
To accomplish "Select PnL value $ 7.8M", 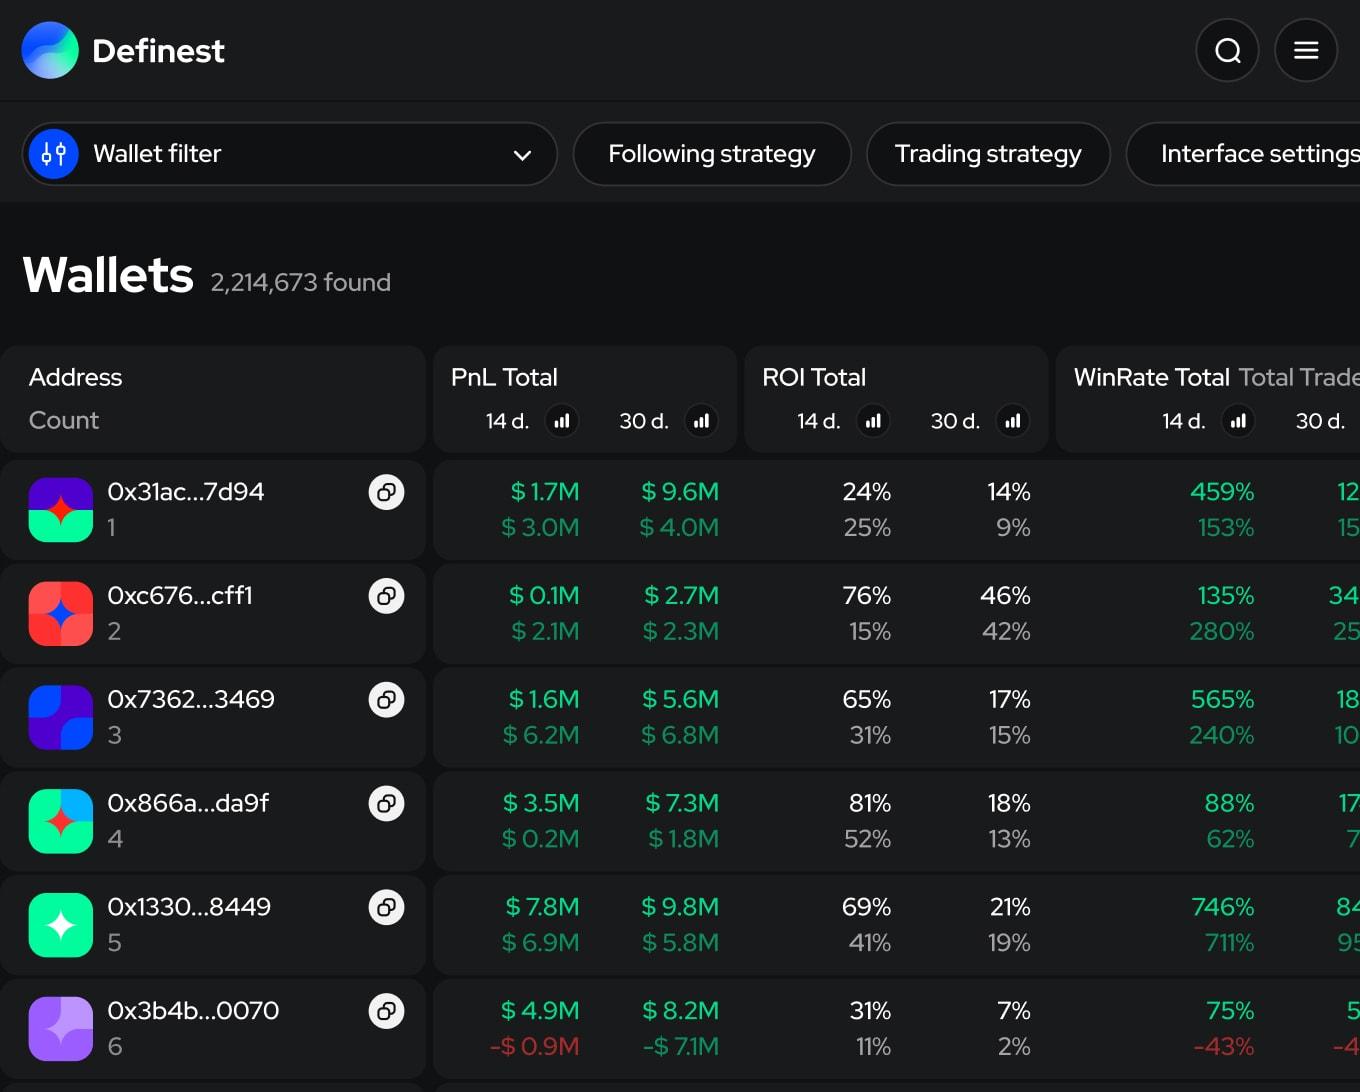I will point(542,907).
